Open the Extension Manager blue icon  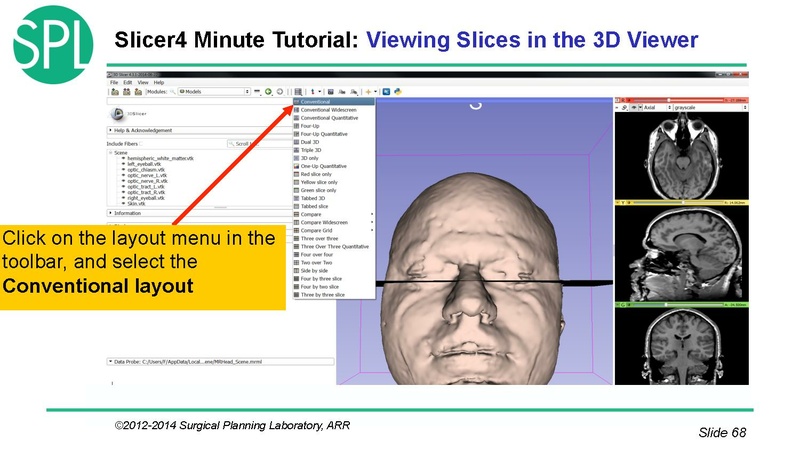tap(386, 92)
